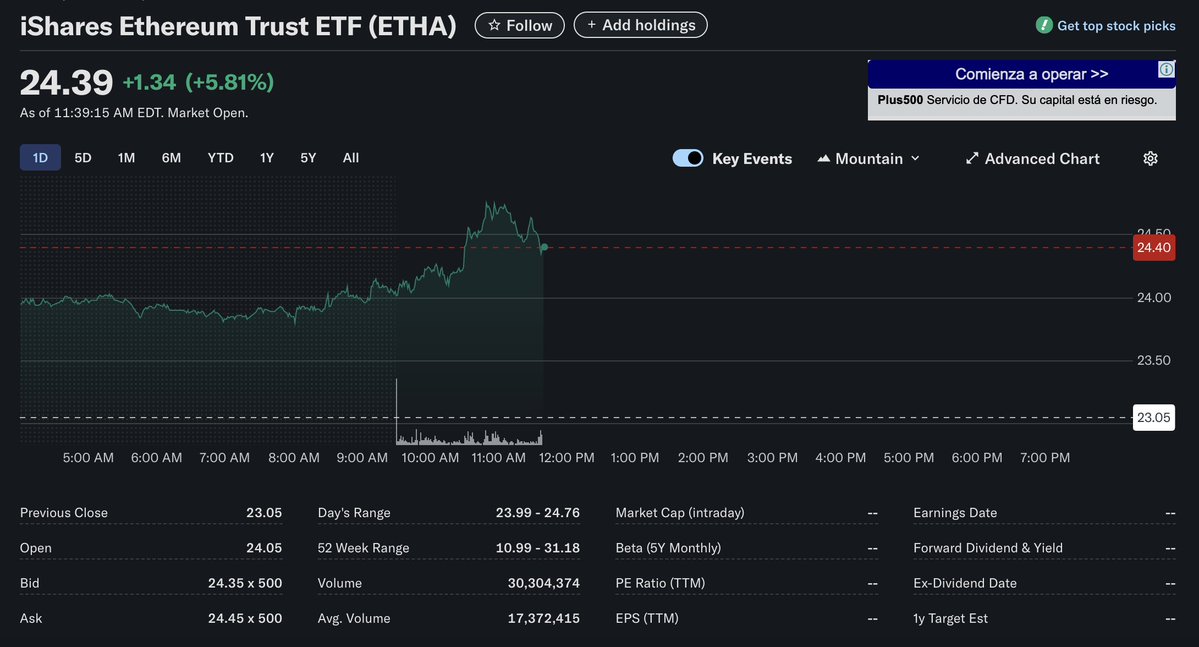Click the chart settings gear icon
The image size is (1199, 647).
tap(1150, 158)
